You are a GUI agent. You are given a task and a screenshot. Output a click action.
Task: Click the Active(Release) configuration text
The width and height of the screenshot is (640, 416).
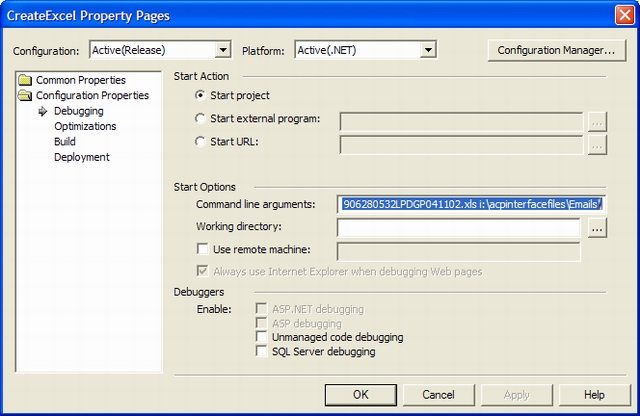pyautogui.click(x=129, y=50)
